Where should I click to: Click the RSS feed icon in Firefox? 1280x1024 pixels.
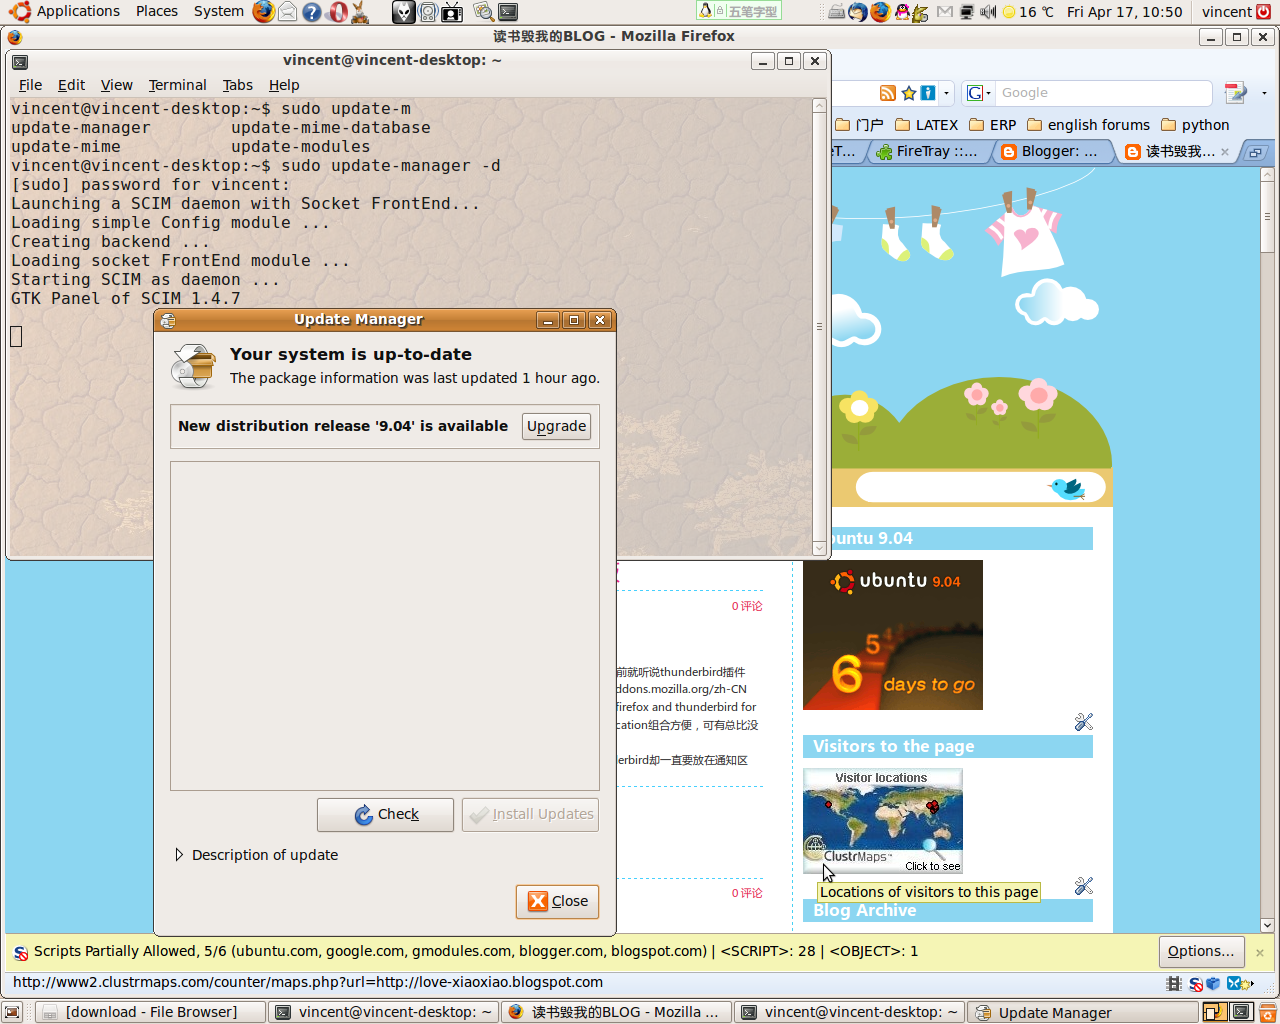pyautogui.click(x=888, y=93)
